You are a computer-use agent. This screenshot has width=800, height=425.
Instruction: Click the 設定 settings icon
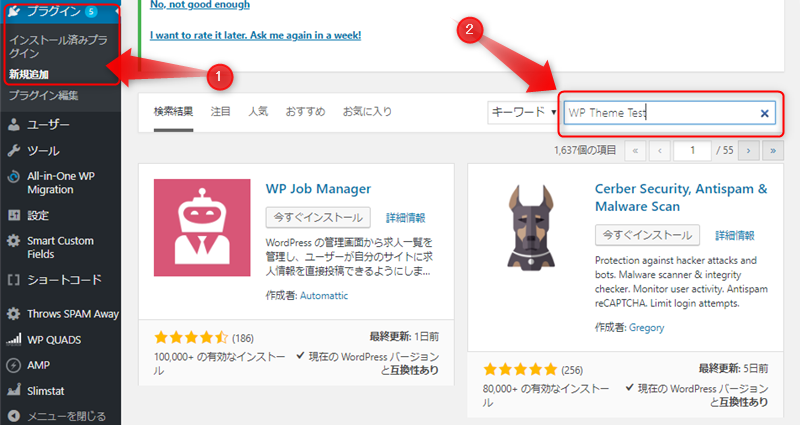tap(14, 215)
